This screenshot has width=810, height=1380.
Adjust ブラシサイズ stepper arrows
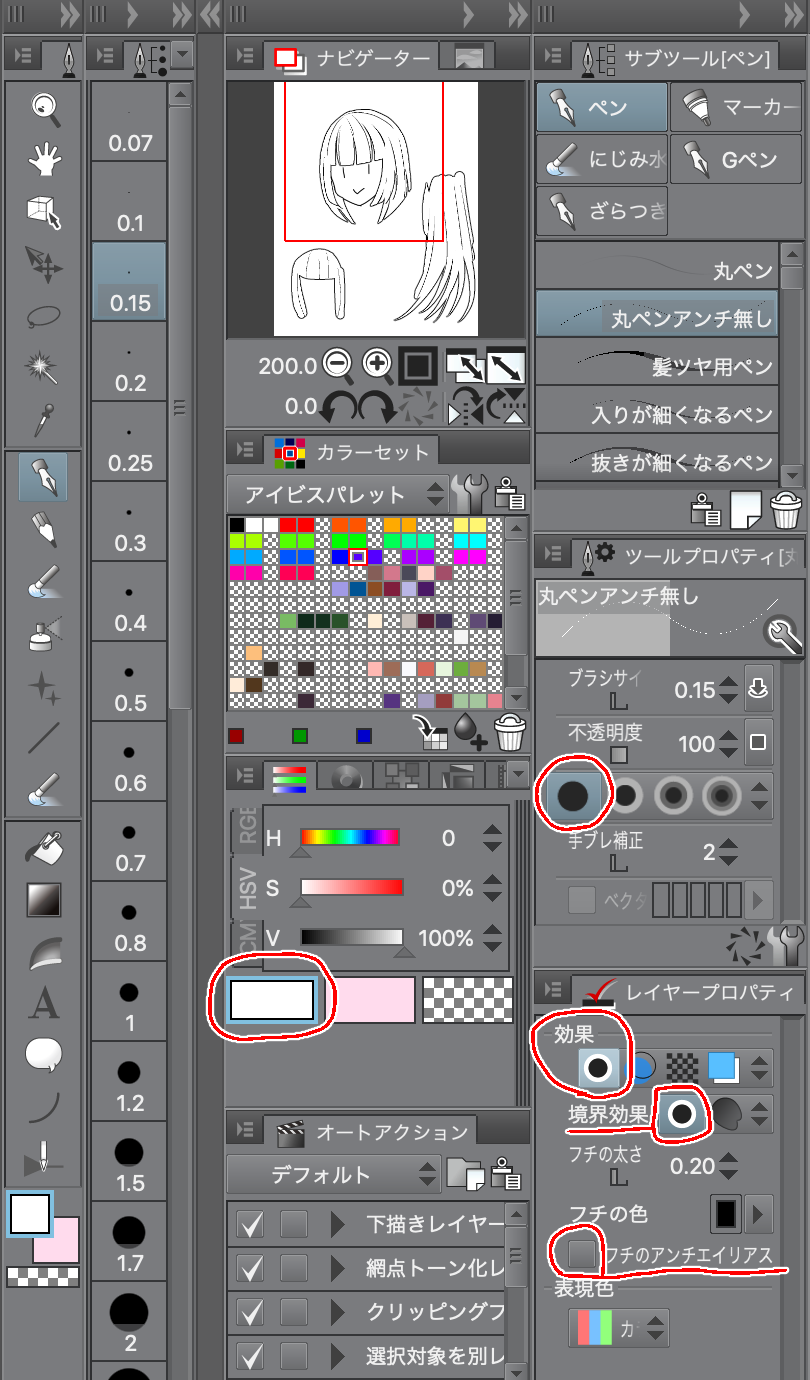click(x=728, y=690)
